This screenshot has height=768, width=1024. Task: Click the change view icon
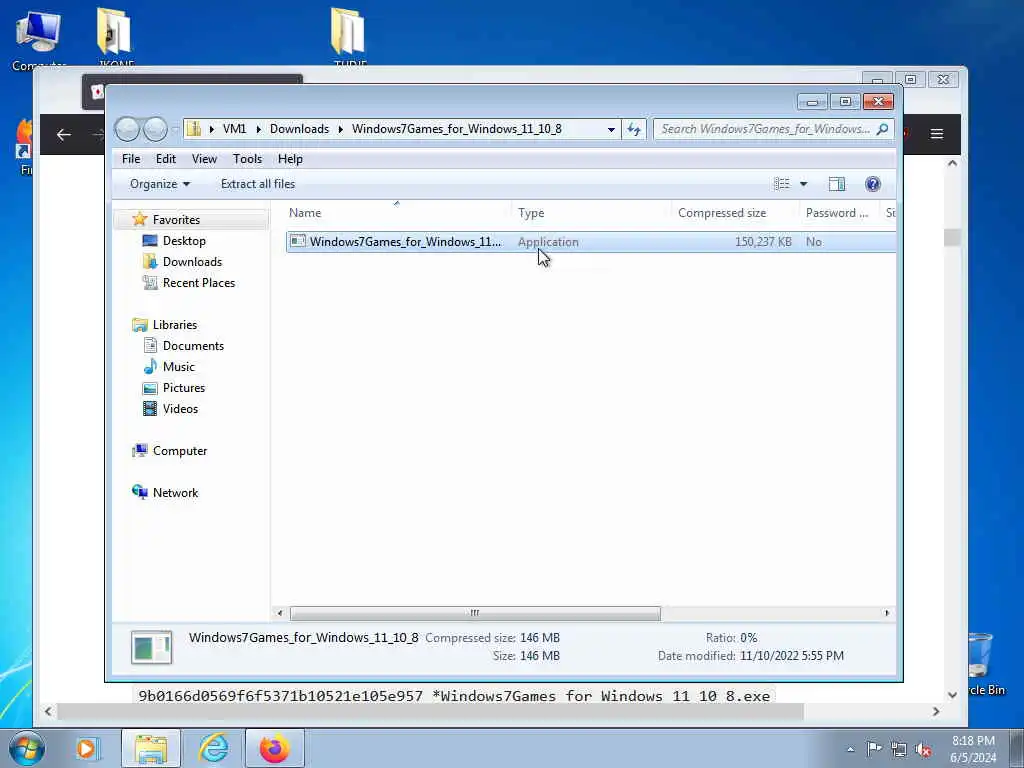tap(782, 184)
